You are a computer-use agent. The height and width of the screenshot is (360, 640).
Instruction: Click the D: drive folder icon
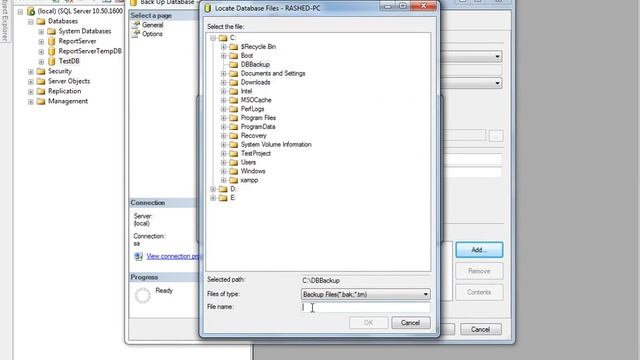223,189
